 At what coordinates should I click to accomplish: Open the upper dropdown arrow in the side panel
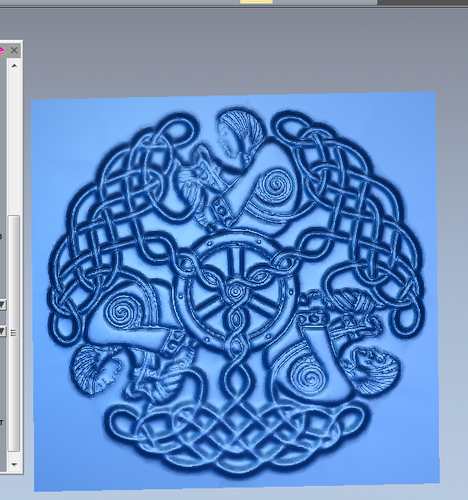pyautogui.click(x=2, y=305)
